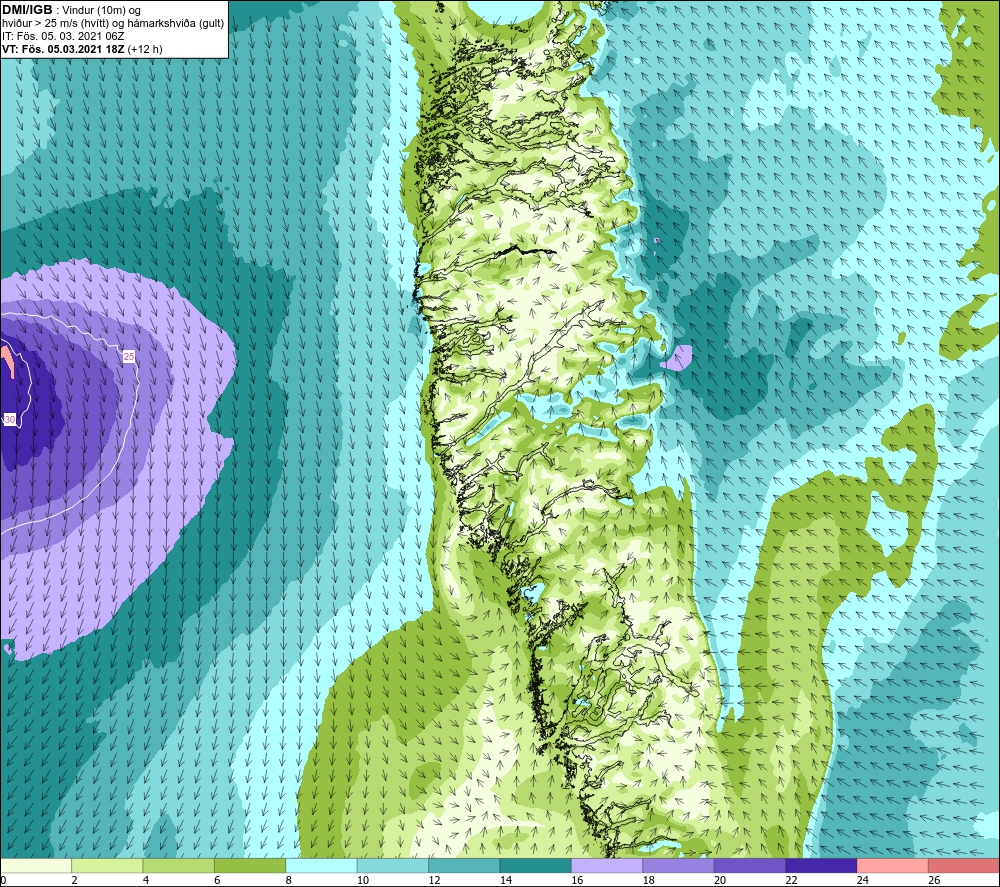1000x887 pixels.
Task: Select the 'IT: Fös. 05. 03. 2021 06Z' line
Action: point(63,36)
